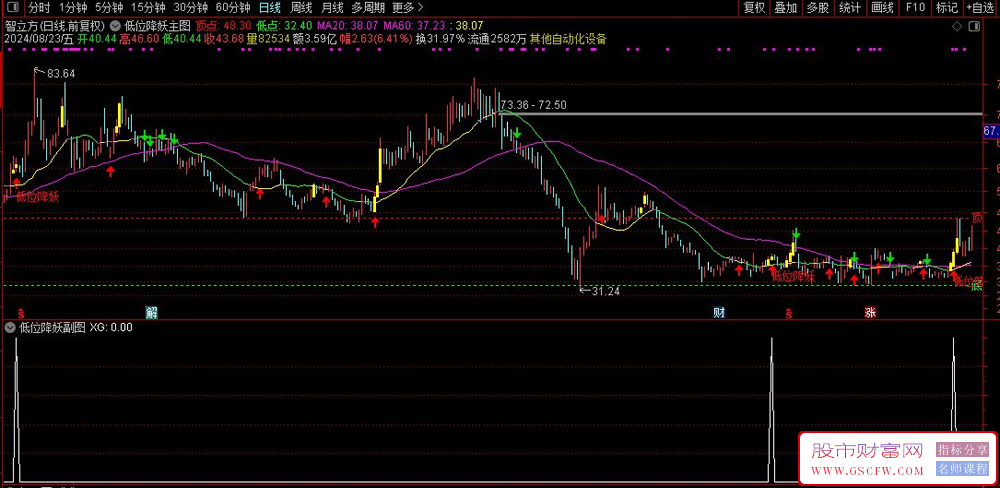The width and height of the screenshot is (1000, 488).
Task: Select the 15分钟 period tab
Action: tap(147, 8)
